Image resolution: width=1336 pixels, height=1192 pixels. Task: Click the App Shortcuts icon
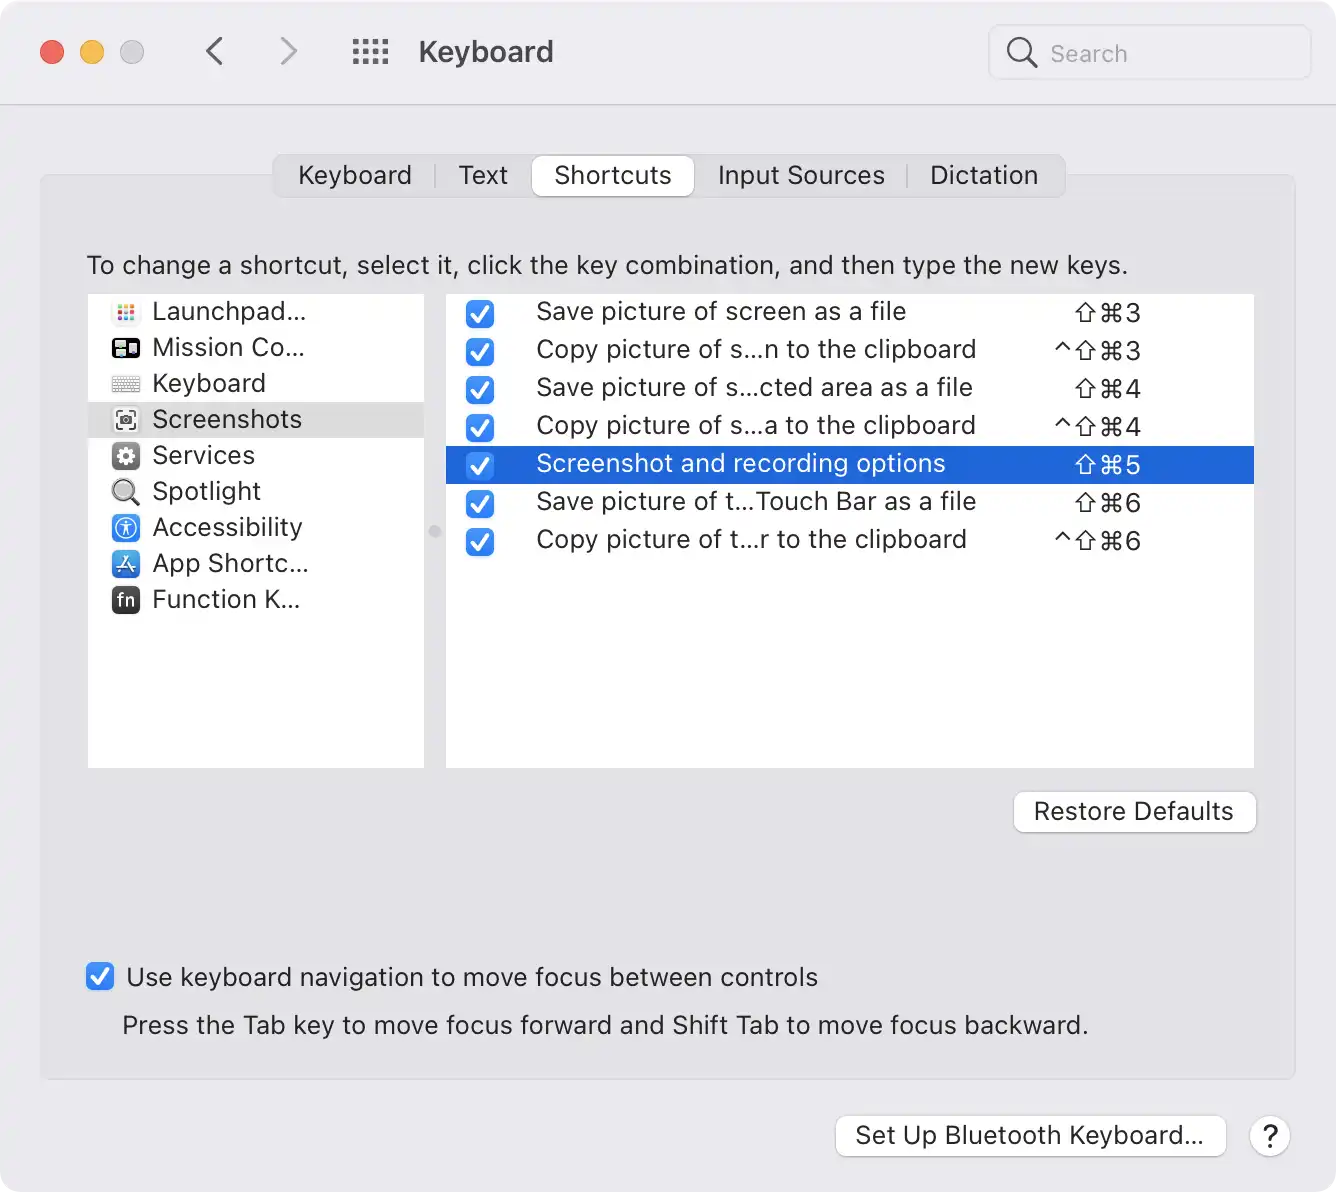point(126,564)
